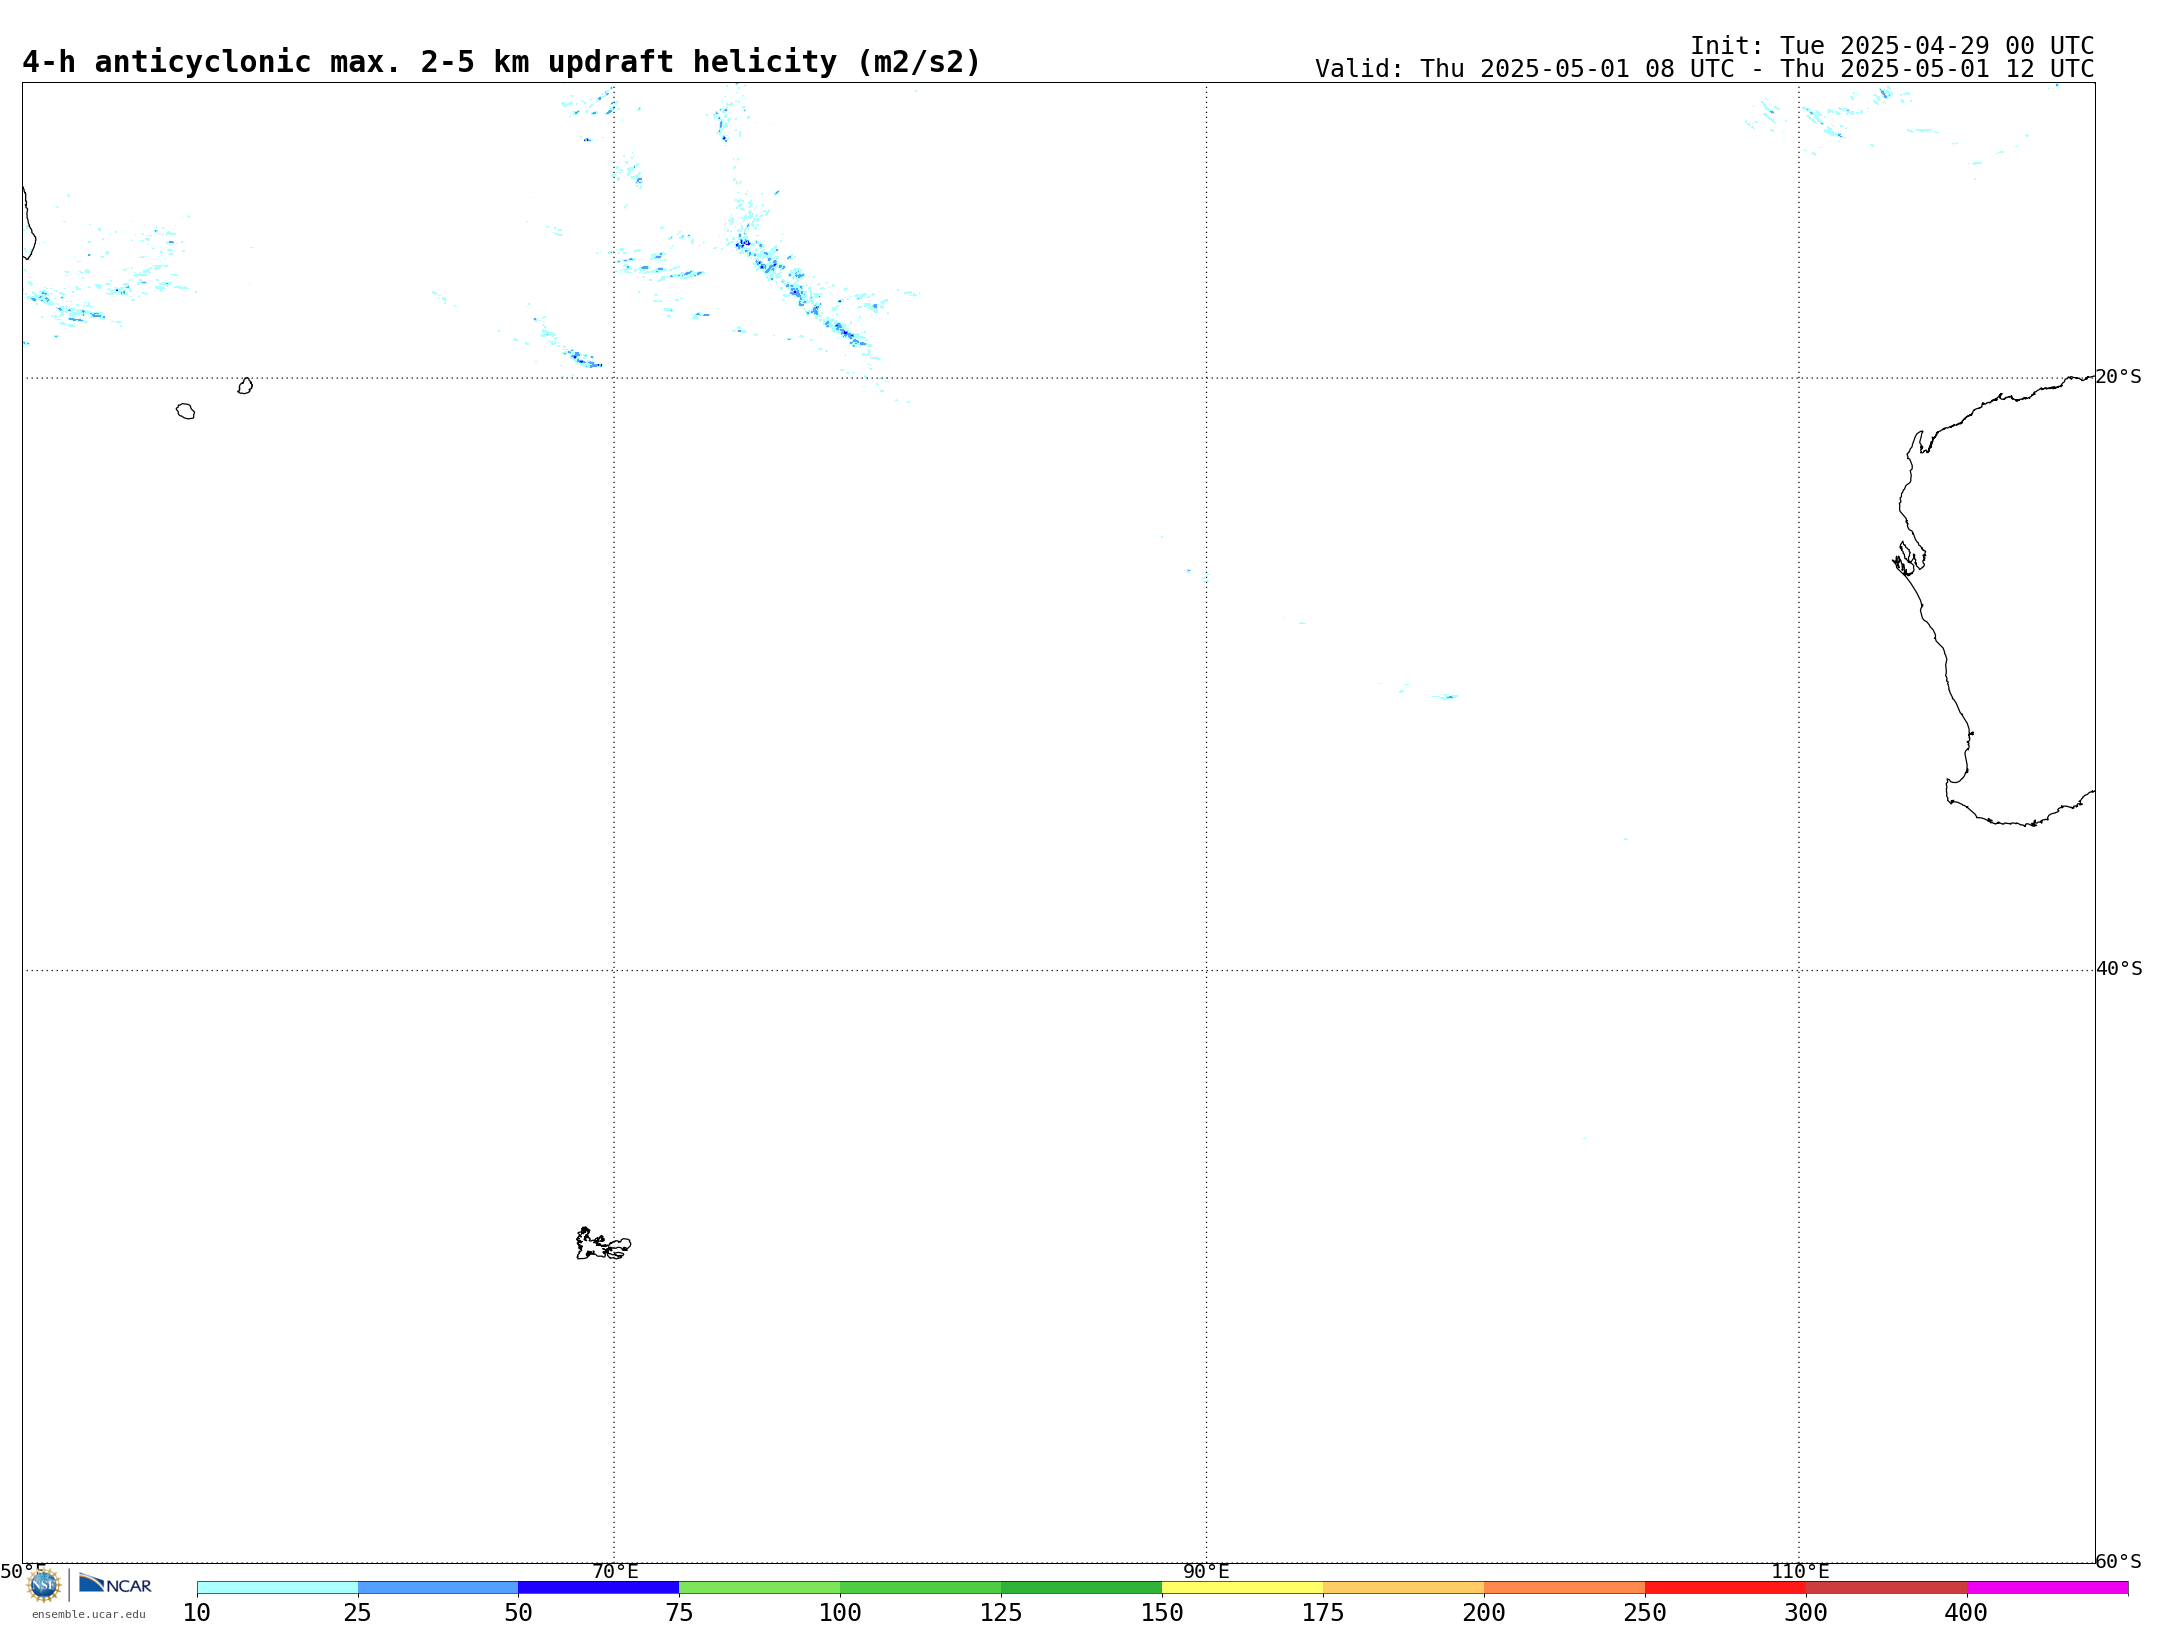Click the colorbar tick label 250
The height and width of the screenshot is (1626, 2160).
point(1646,1612)
